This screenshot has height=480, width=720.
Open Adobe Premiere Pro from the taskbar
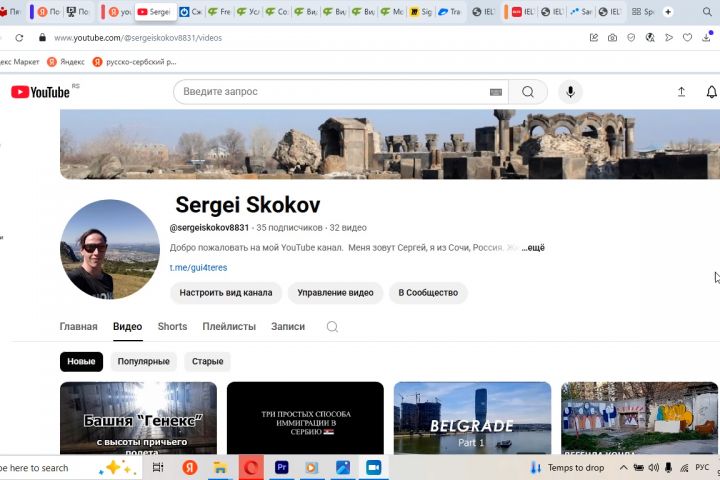[x=281, y=468]
